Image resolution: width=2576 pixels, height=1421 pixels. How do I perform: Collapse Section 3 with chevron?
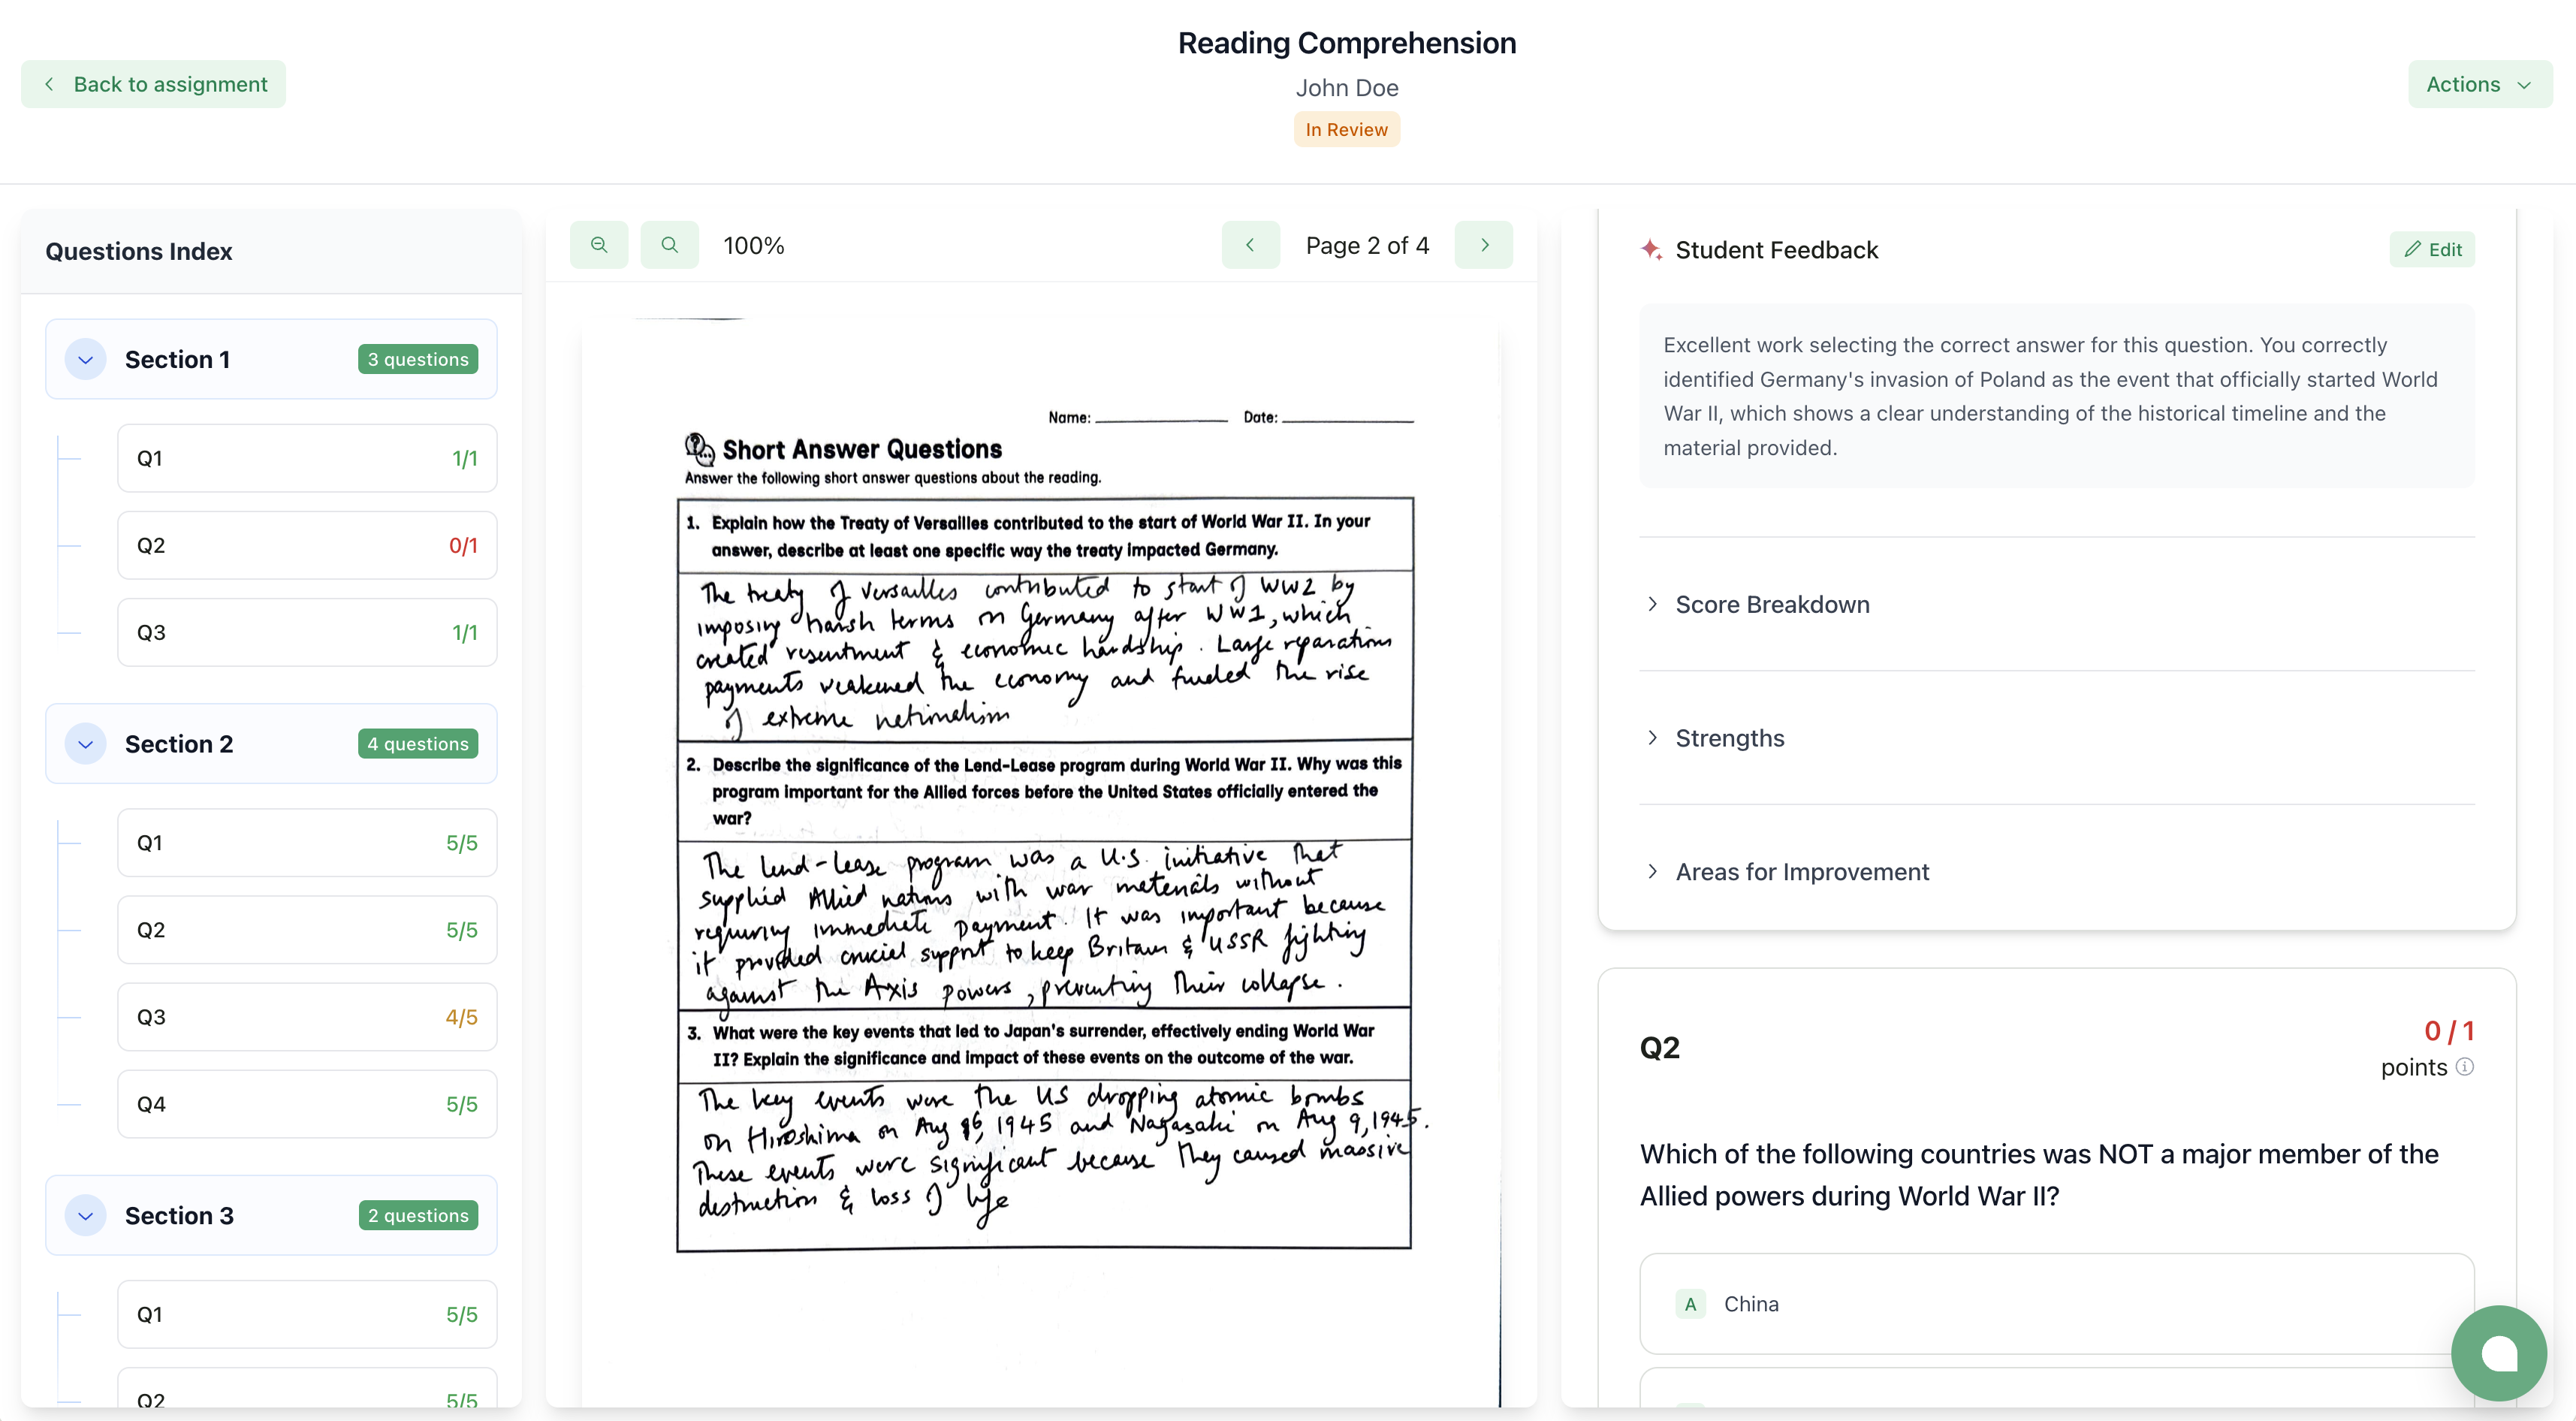(x=86, y=1215)
